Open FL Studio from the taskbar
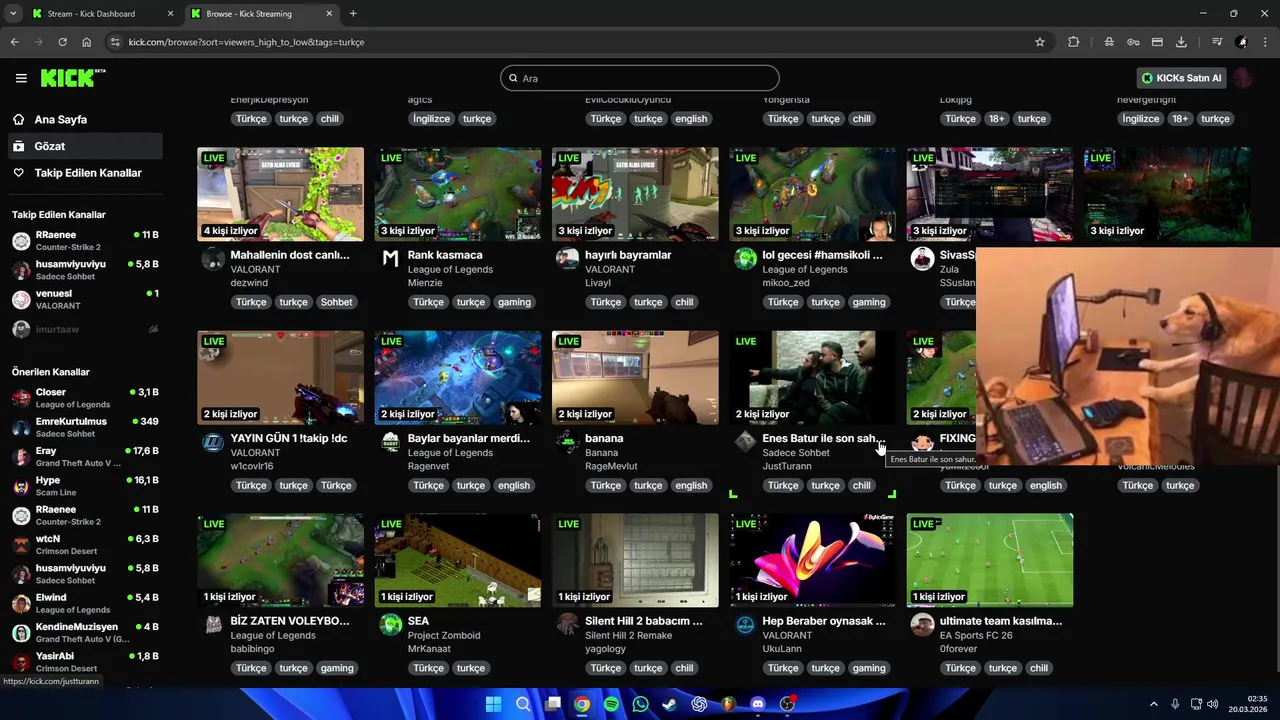This screenshot has height=720, width=1280. pyautogui.click(x=728, y=704)
